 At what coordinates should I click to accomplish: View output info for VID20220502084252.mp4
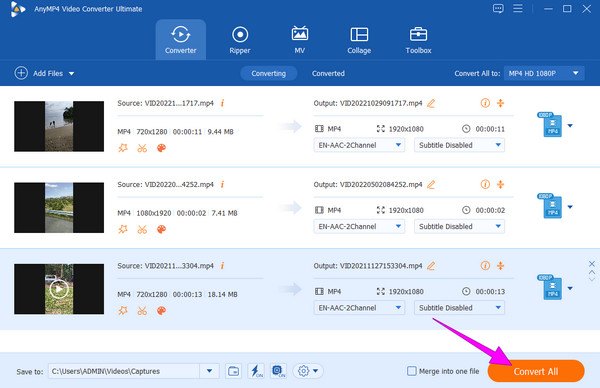pos(485,184)
